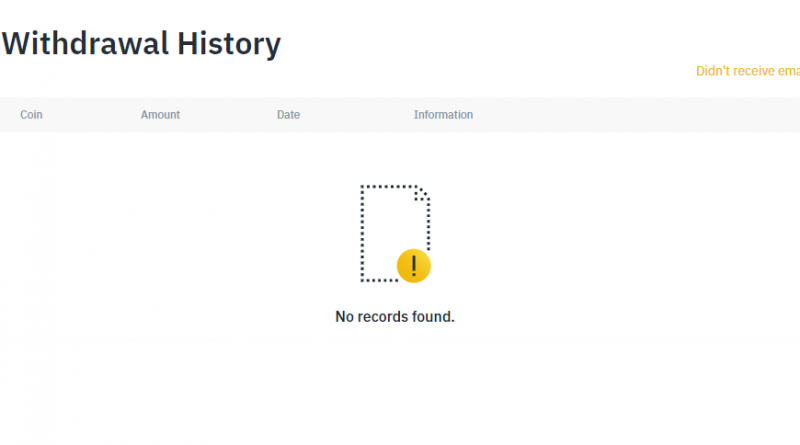The width and height of the screenshot is (800, 445).
Task: Click the gray header bar right of Information
Action: point(636,115)
